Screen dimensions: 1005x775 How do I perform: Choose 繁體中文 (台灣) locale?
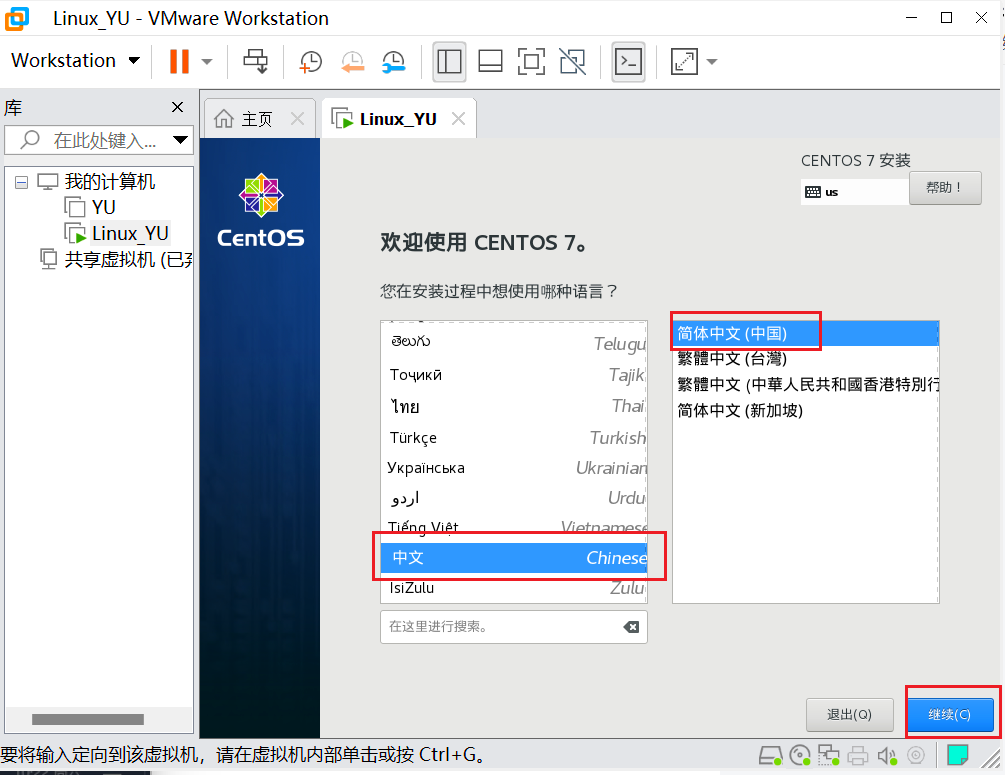(x=806, y=358)
